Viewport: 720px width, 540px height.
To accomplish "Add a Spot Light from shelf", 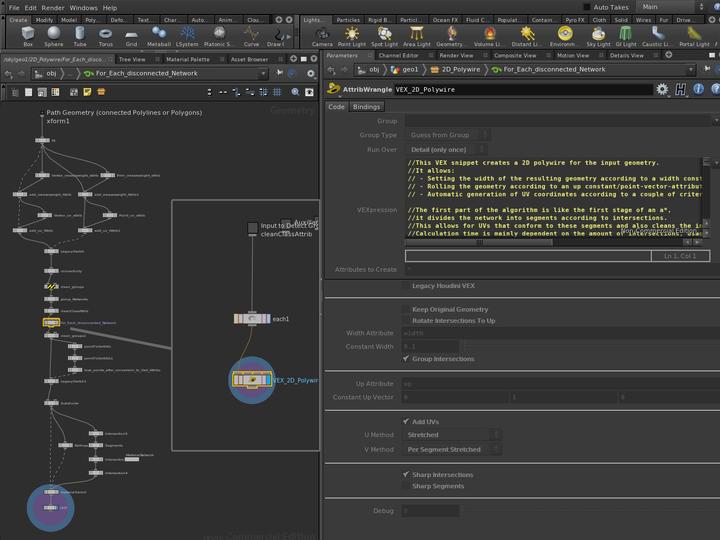I will [x=384, y=36].
